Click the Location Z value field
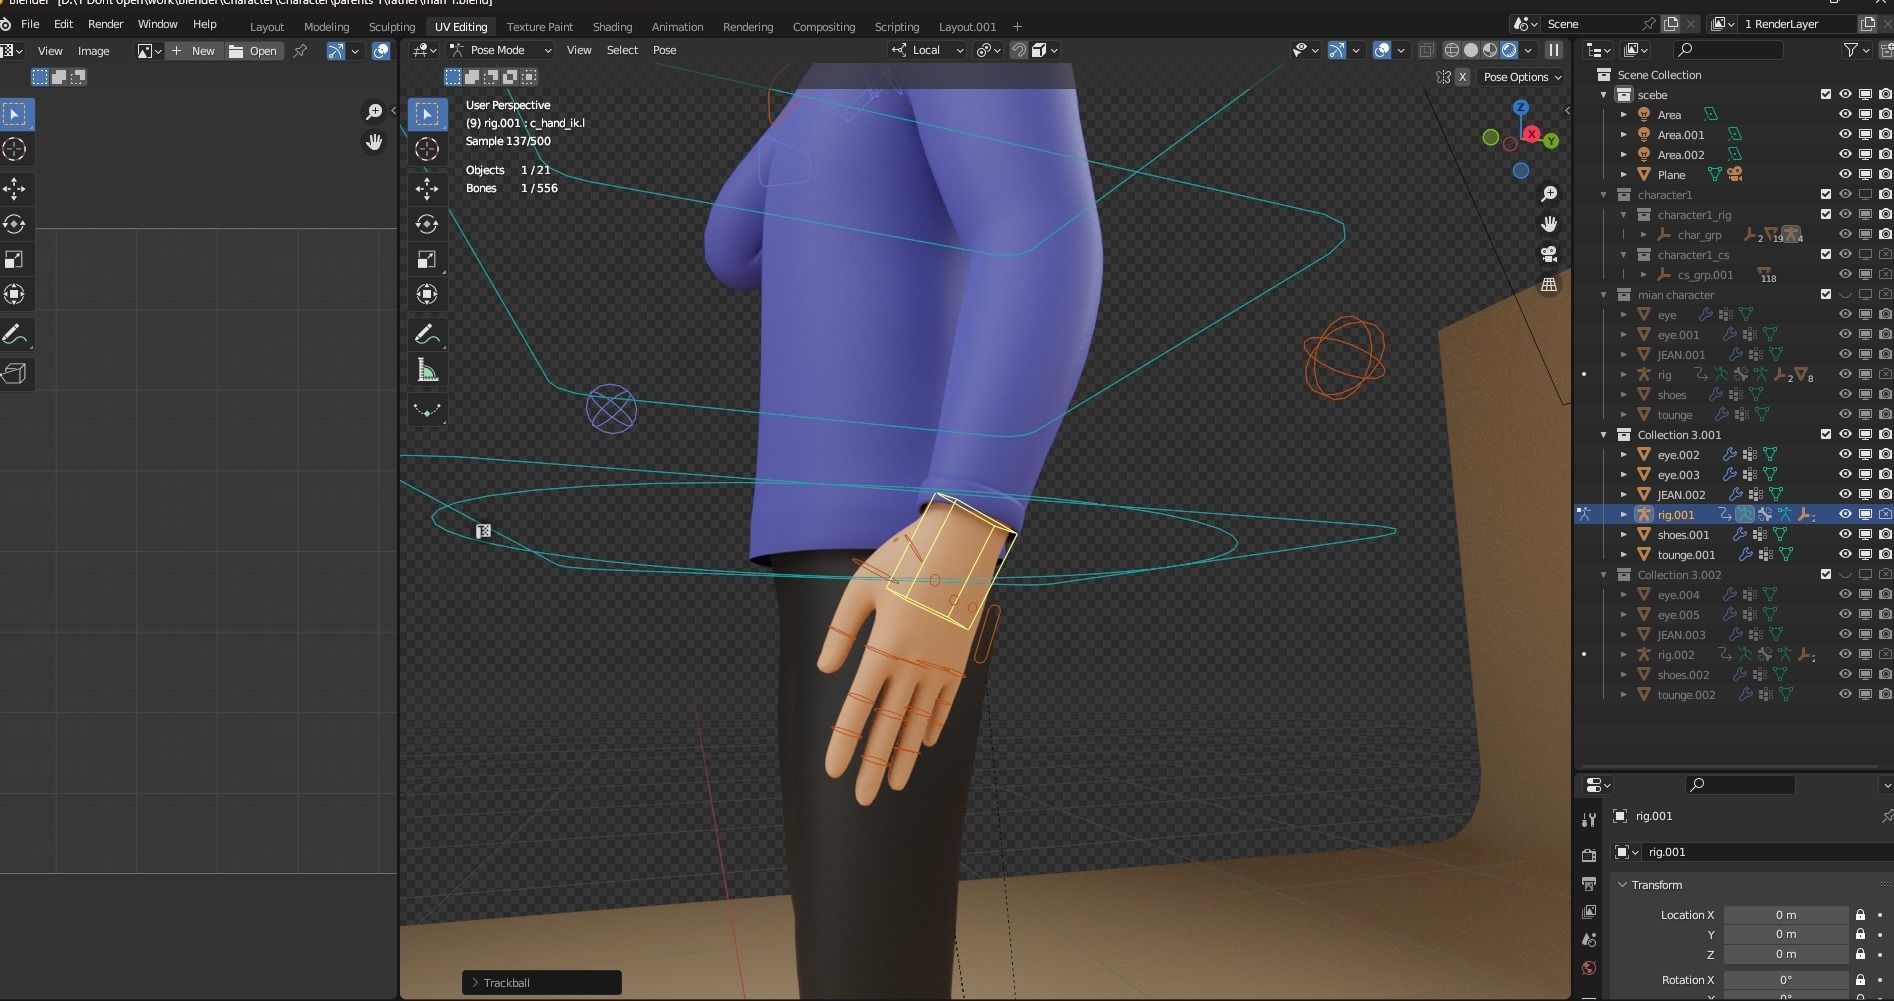The height and width of the screenshot is (1001, 1894). (x=1785, y=954)
